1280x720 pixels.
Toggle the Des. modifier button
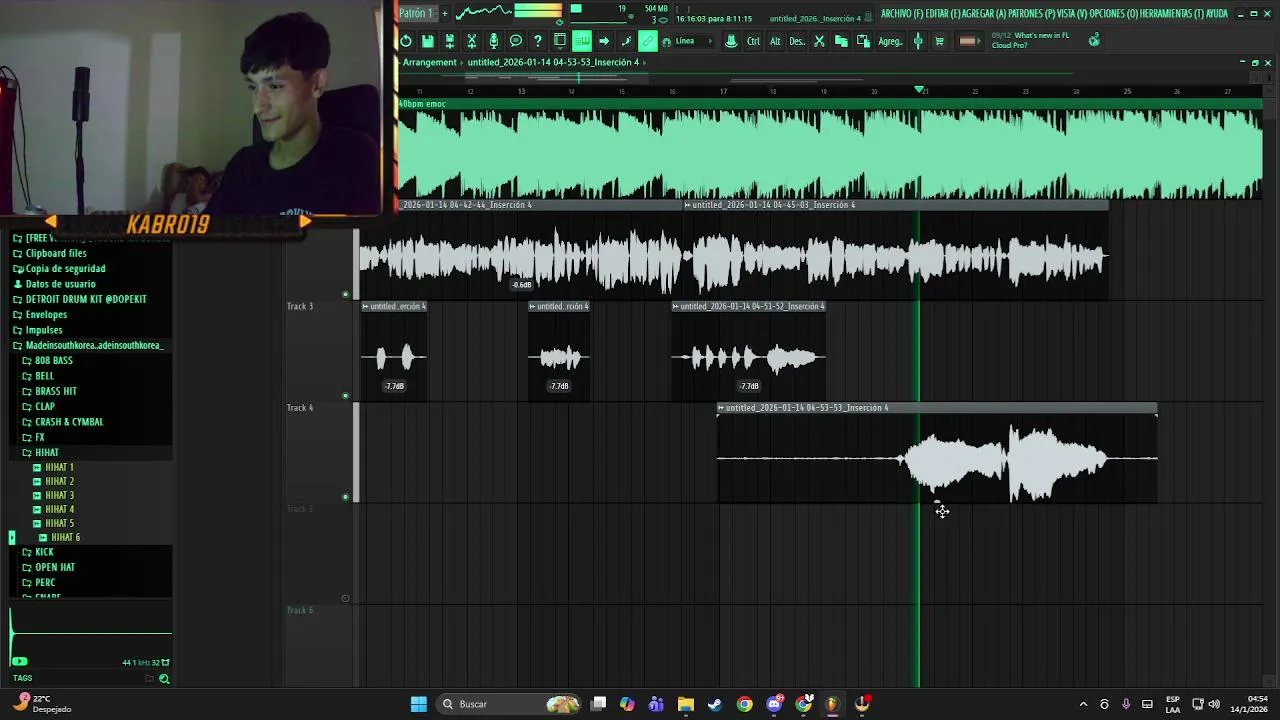[797, 41]
